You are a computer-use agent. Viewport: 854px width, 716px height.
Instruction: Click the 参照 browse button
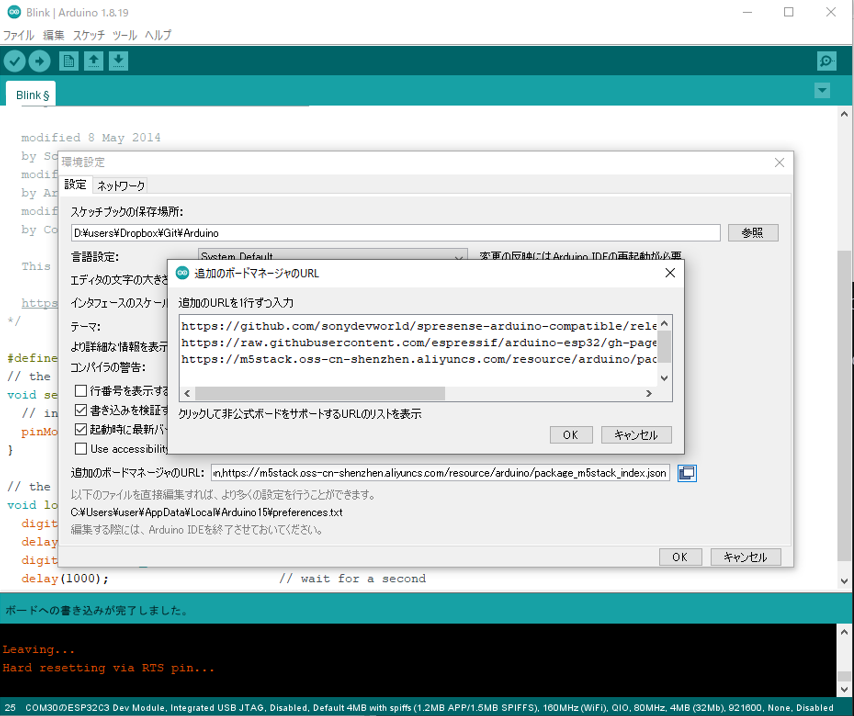click(753, 232)
